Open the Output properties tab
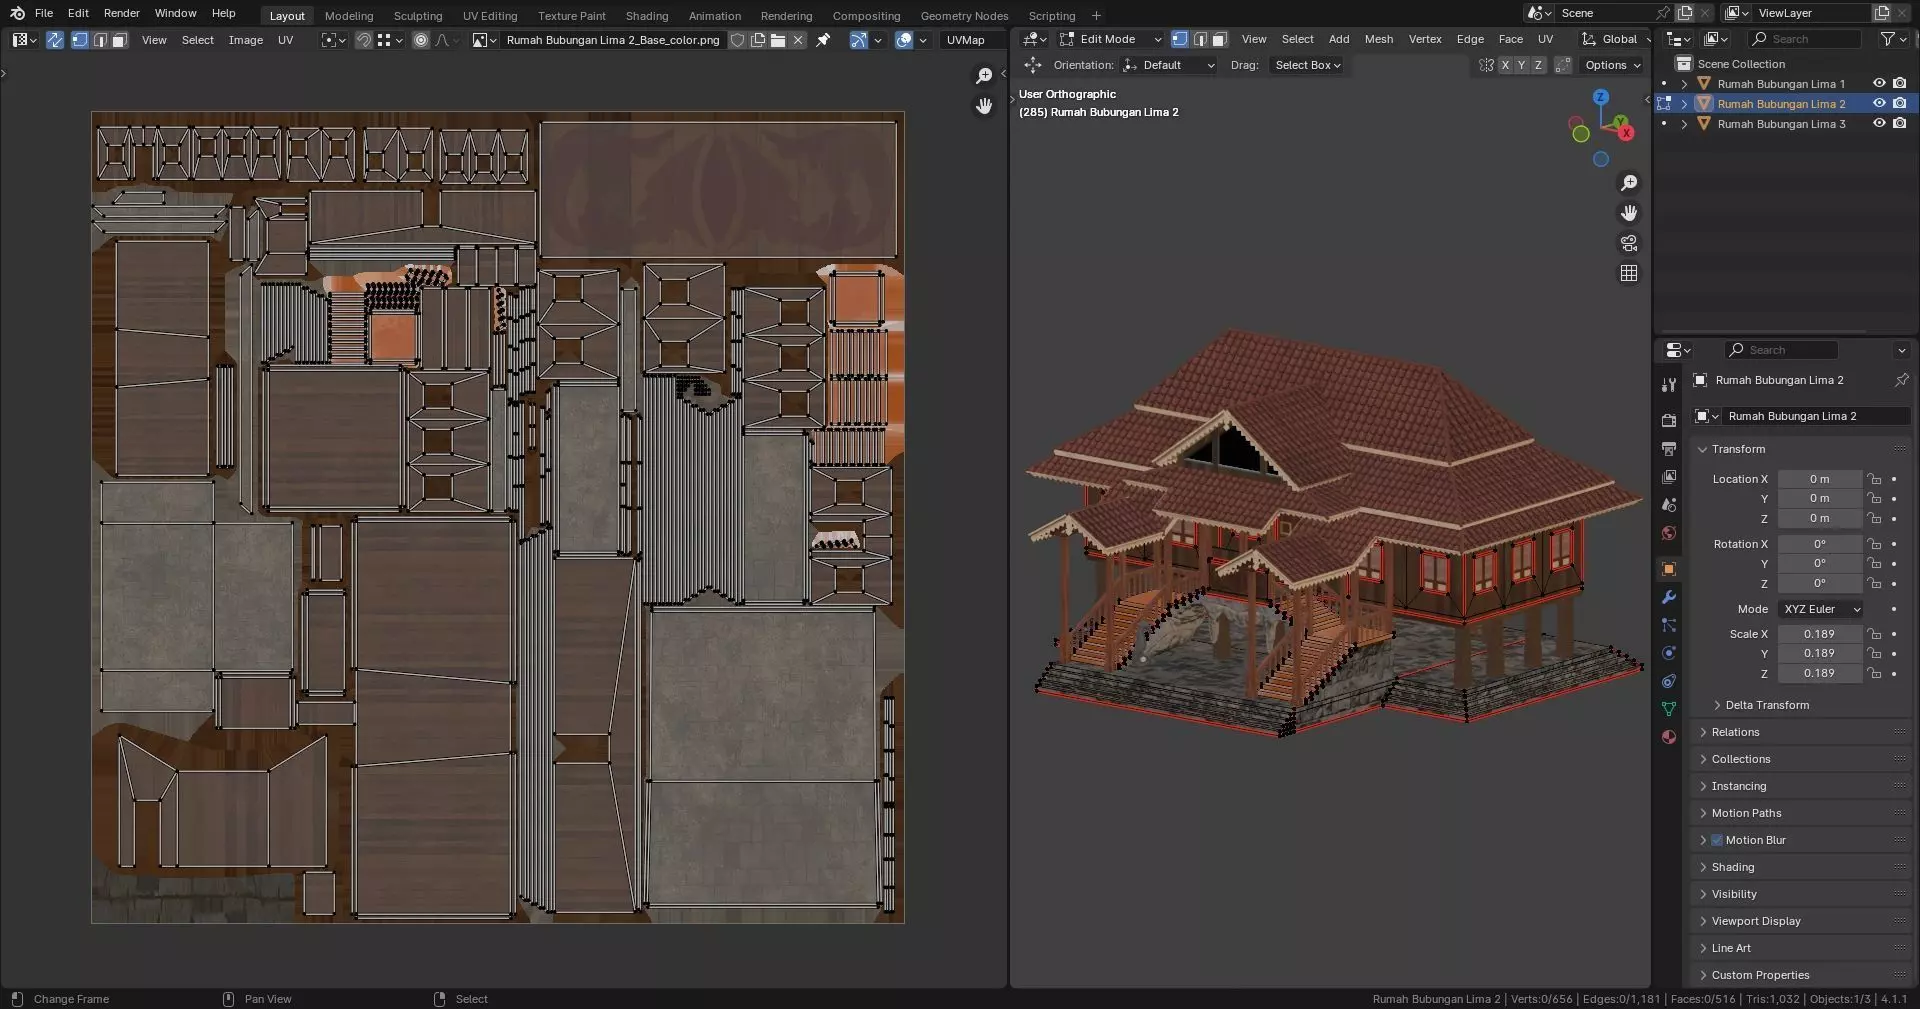The height and width of the screenshot is (1009, 1920). click(x=1668, y=449)
